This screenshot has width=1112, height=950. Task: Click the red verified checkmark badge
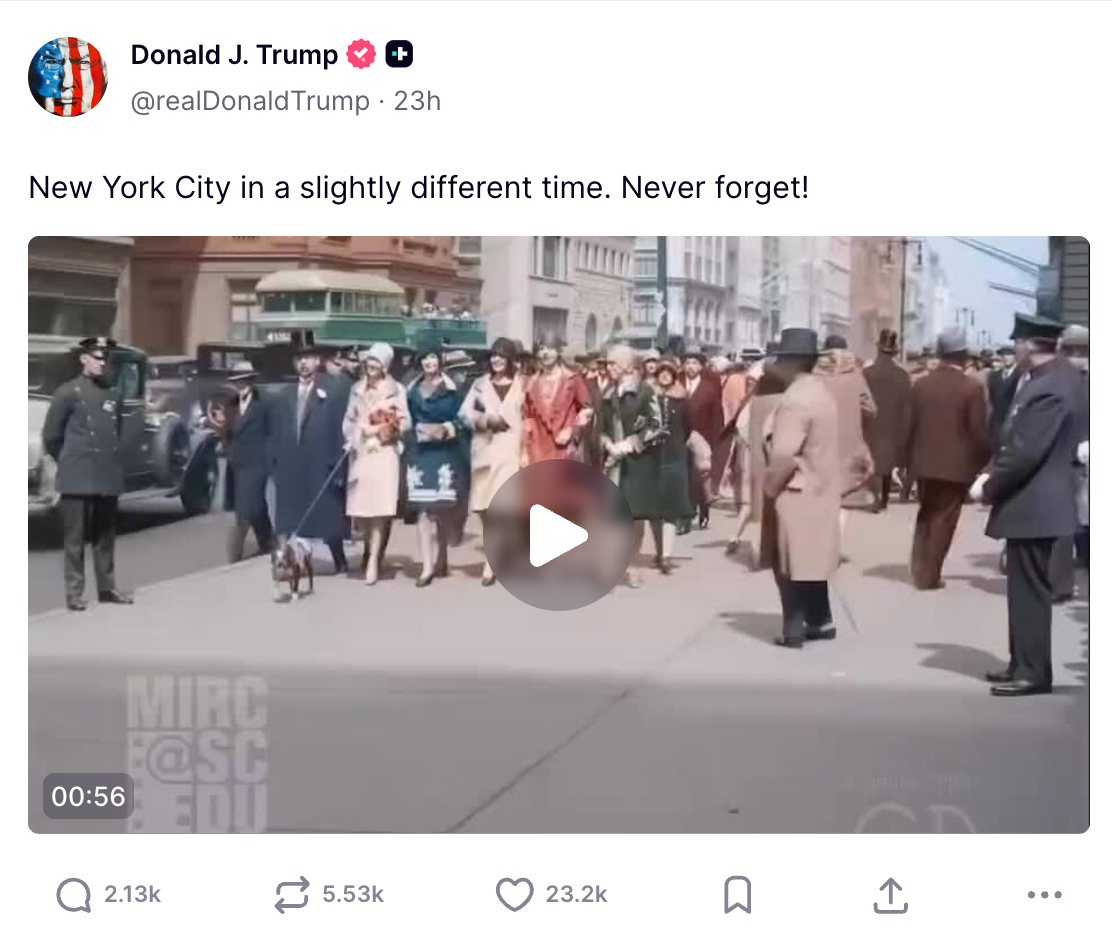click(361, 54)
